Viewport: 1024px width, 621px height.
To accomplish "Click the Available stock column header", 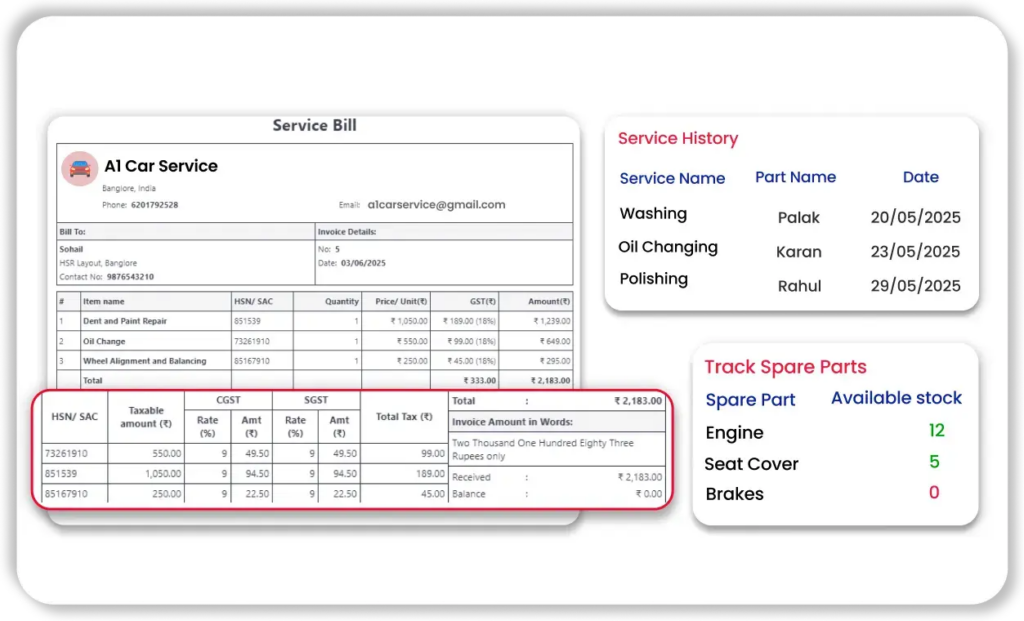I will click(896, 398).
